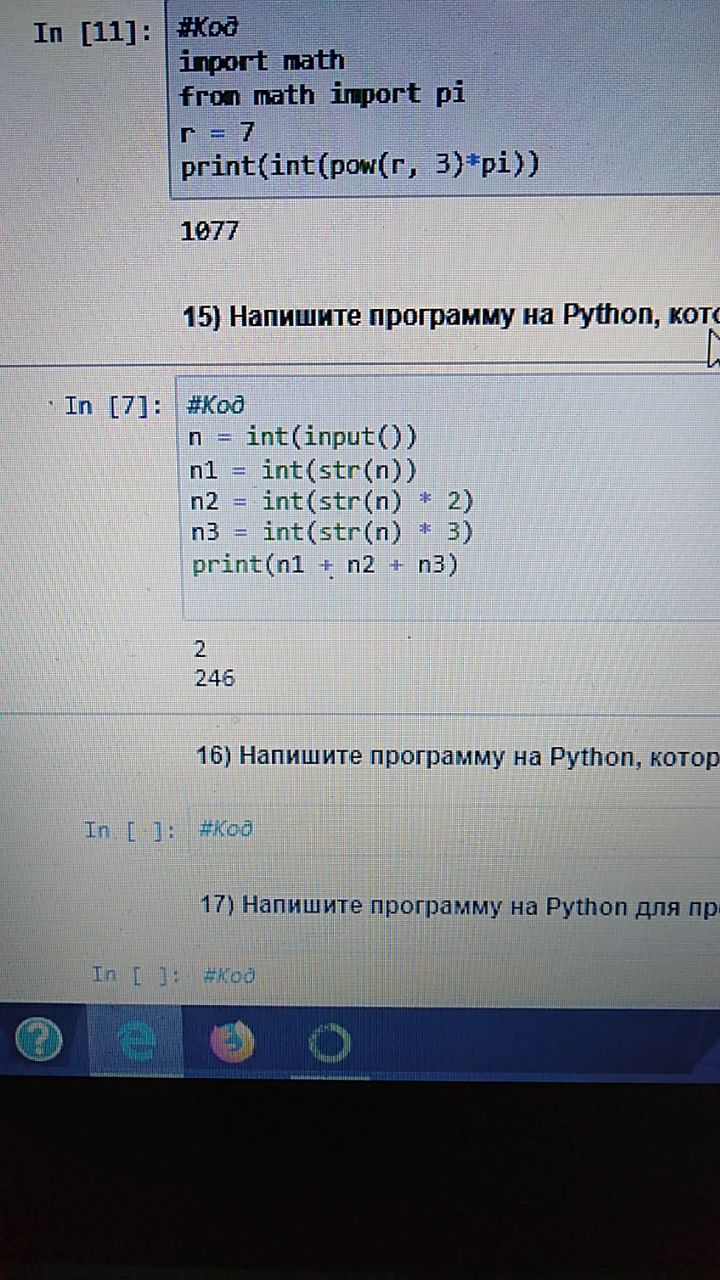
Task: Click the line 'n3 = int(str(n) * 3)'
Action: point(331,533)
